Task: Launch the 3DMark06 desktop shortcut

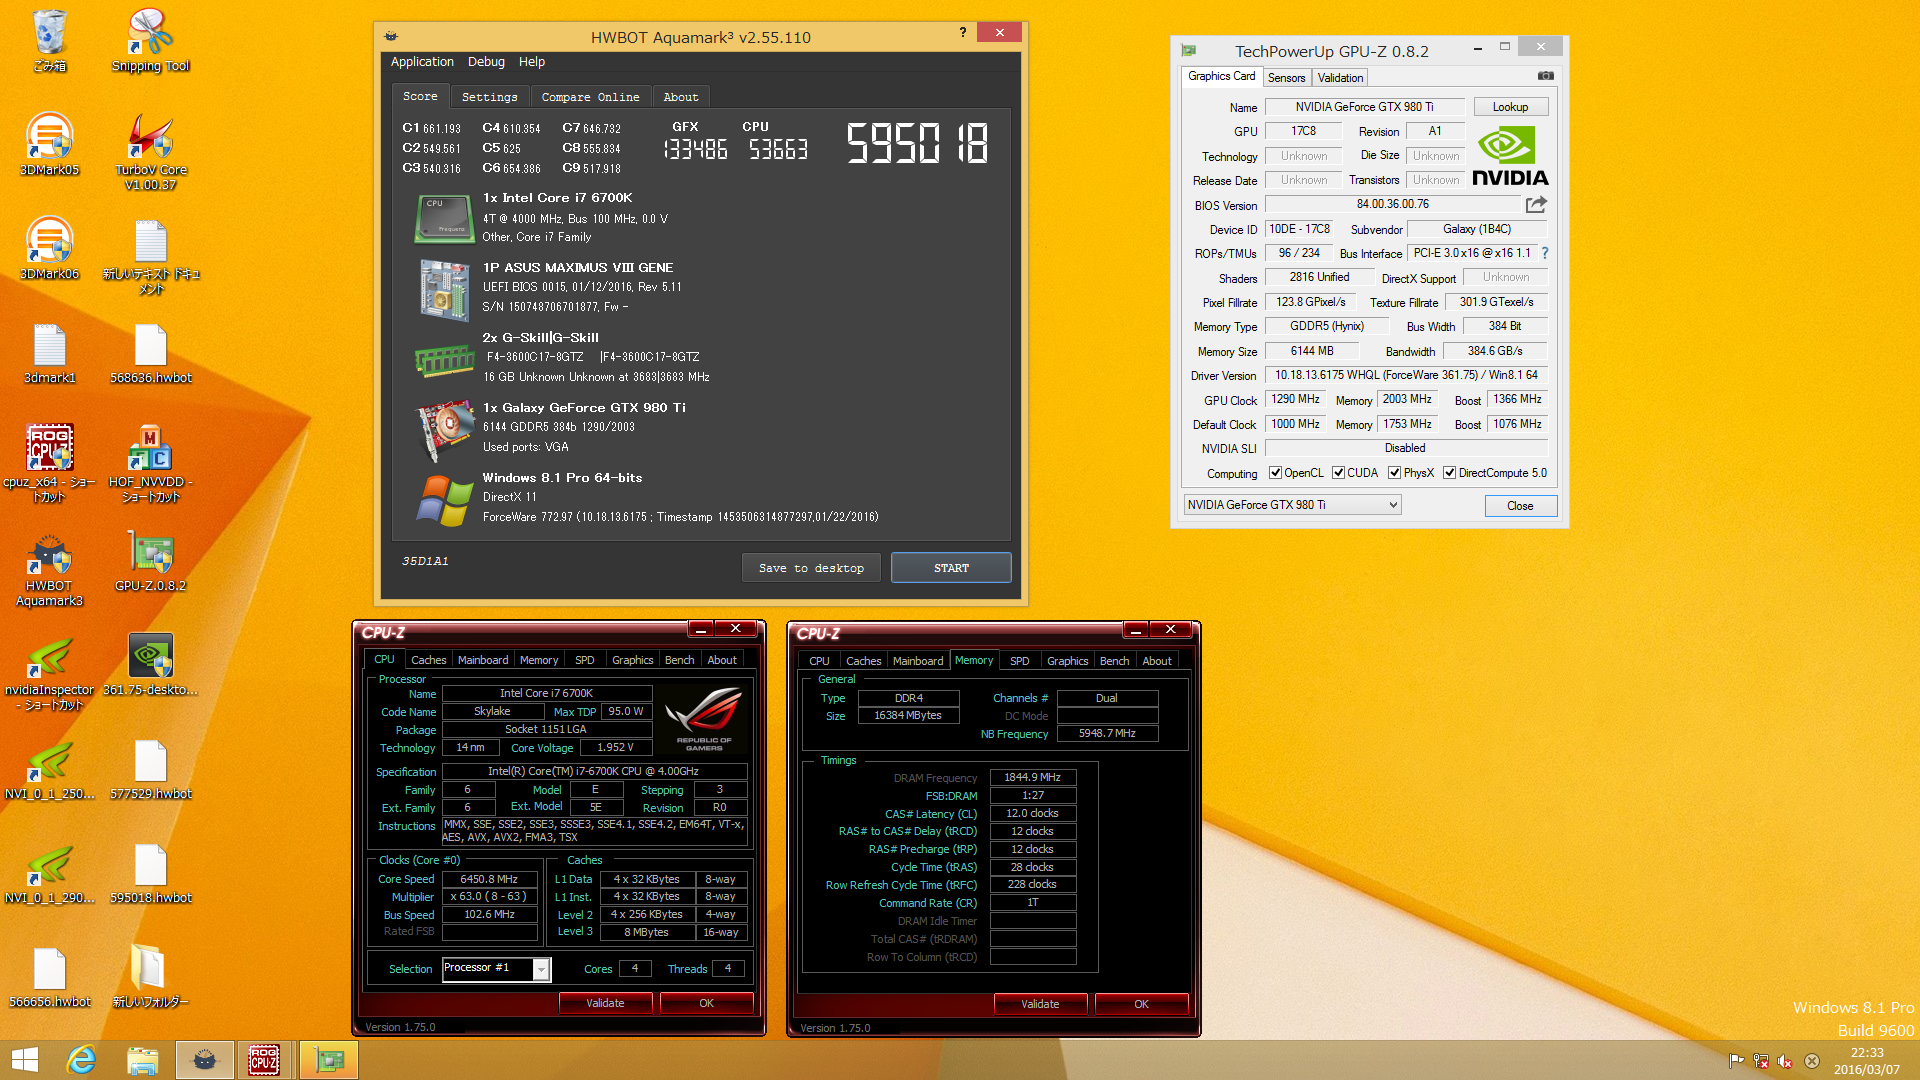Action: click(49, 248)
